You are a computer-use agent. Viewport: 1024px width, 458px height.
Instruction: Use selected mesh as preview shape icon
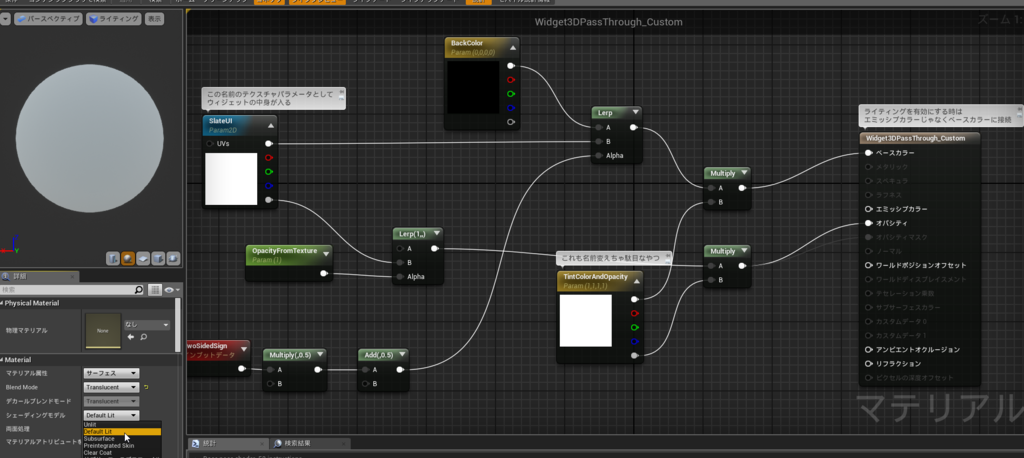coord(173,258)
